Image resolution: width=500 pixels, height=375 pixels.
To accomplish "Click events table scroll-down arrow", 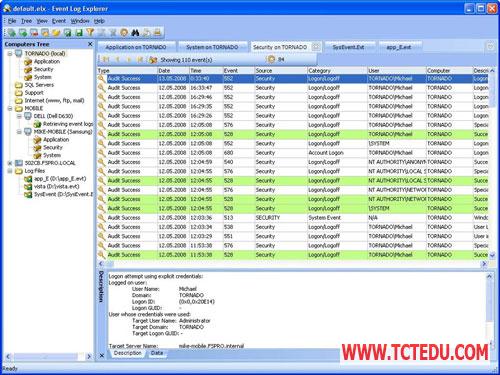I will click(492, 255).
